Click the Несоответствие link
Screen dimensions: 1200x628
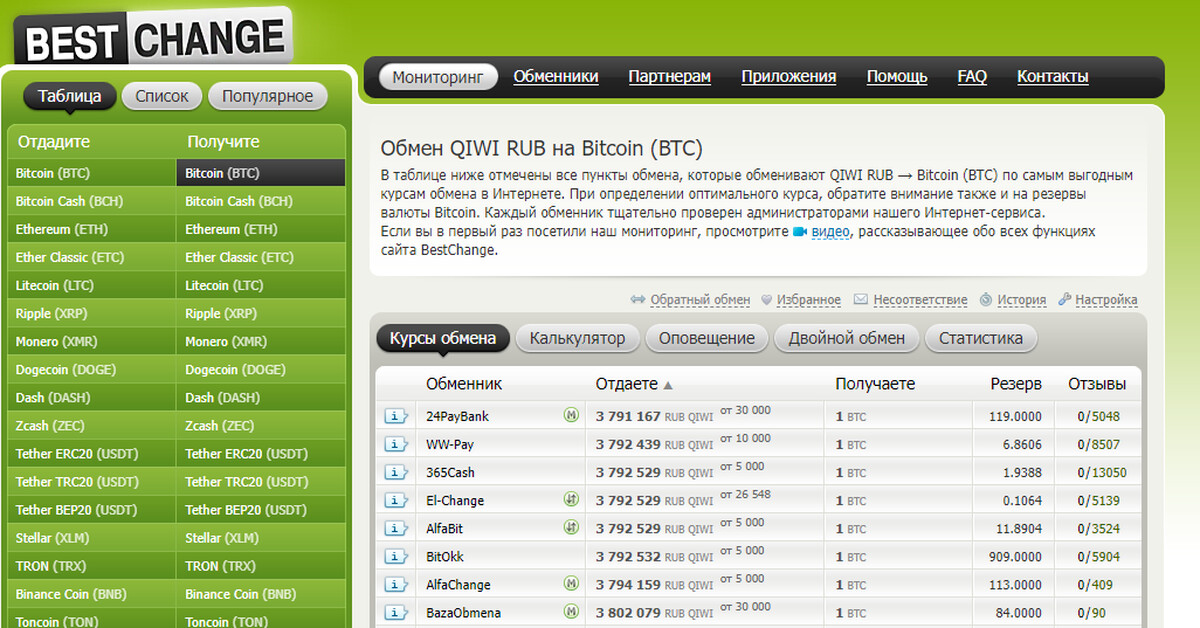pyautogui.click(x=920, y=300)
